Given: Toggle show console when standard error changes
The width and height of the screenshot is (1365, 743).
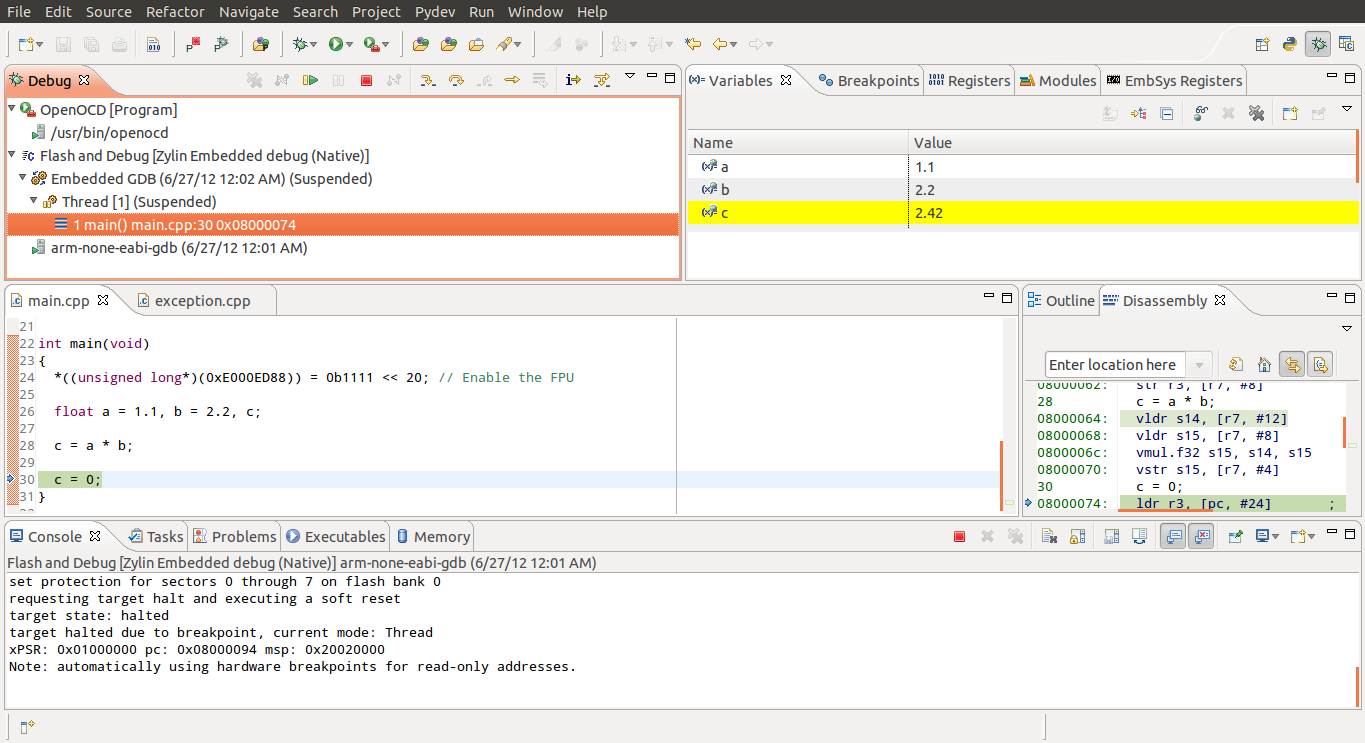Looking at the screenshot, I should point(1202,536).
